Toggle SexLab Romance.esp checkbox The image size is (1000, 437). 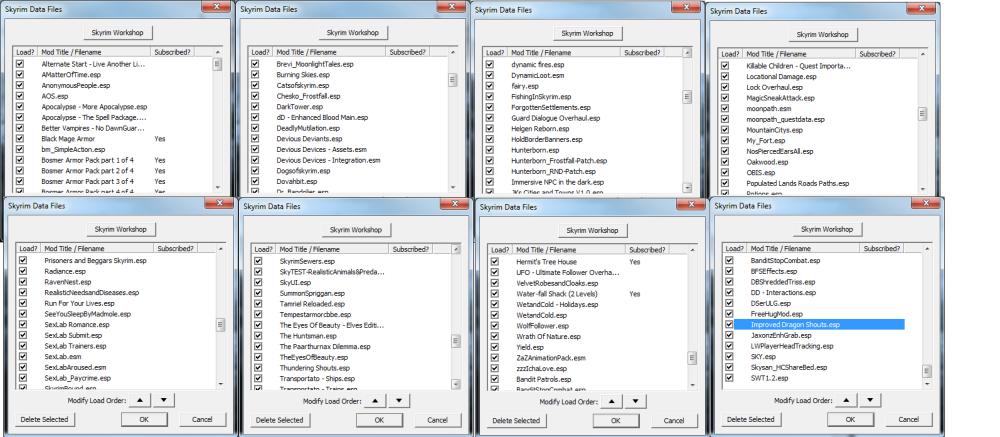coord(23,325)
